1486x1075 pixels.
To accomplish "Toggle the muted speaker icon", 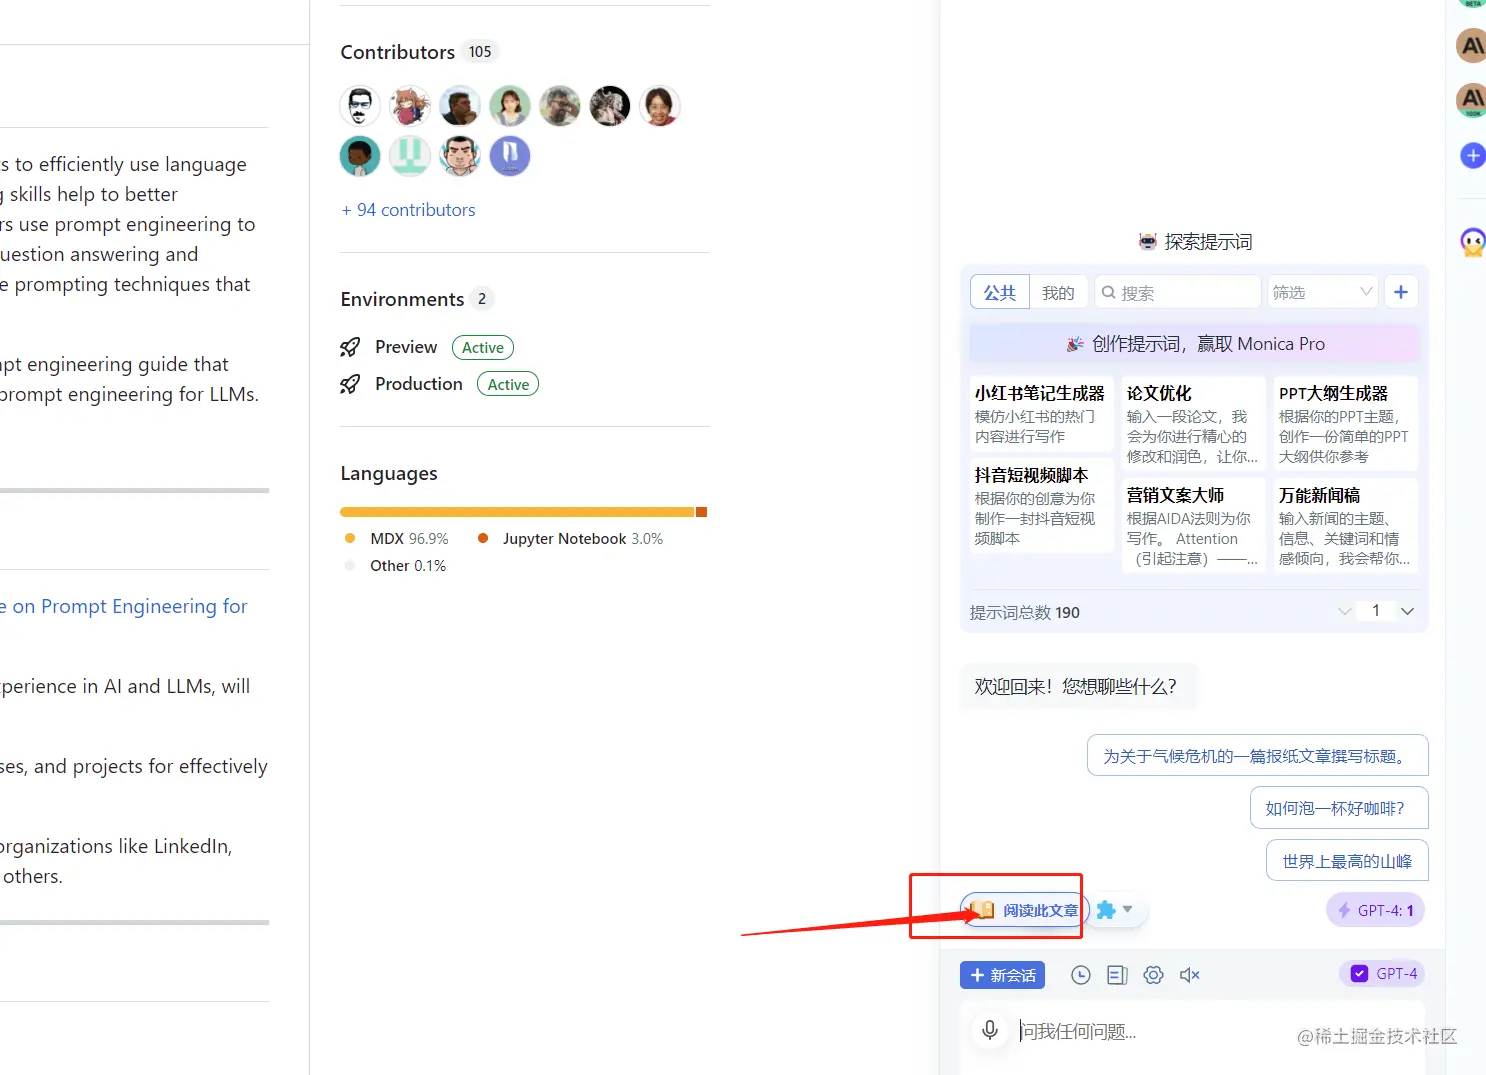I will click(1190, 975).
